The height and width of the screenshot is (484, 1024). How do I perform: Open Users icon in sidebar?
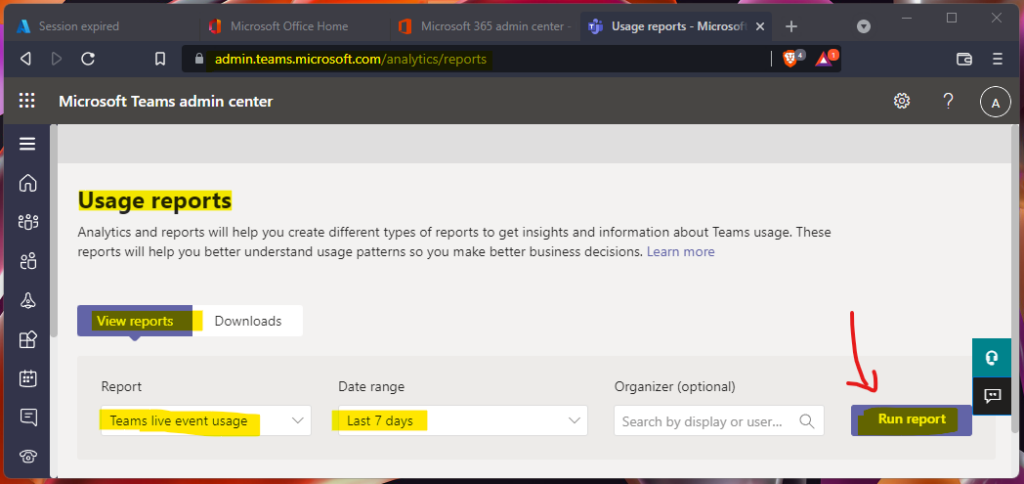[27, 262]
